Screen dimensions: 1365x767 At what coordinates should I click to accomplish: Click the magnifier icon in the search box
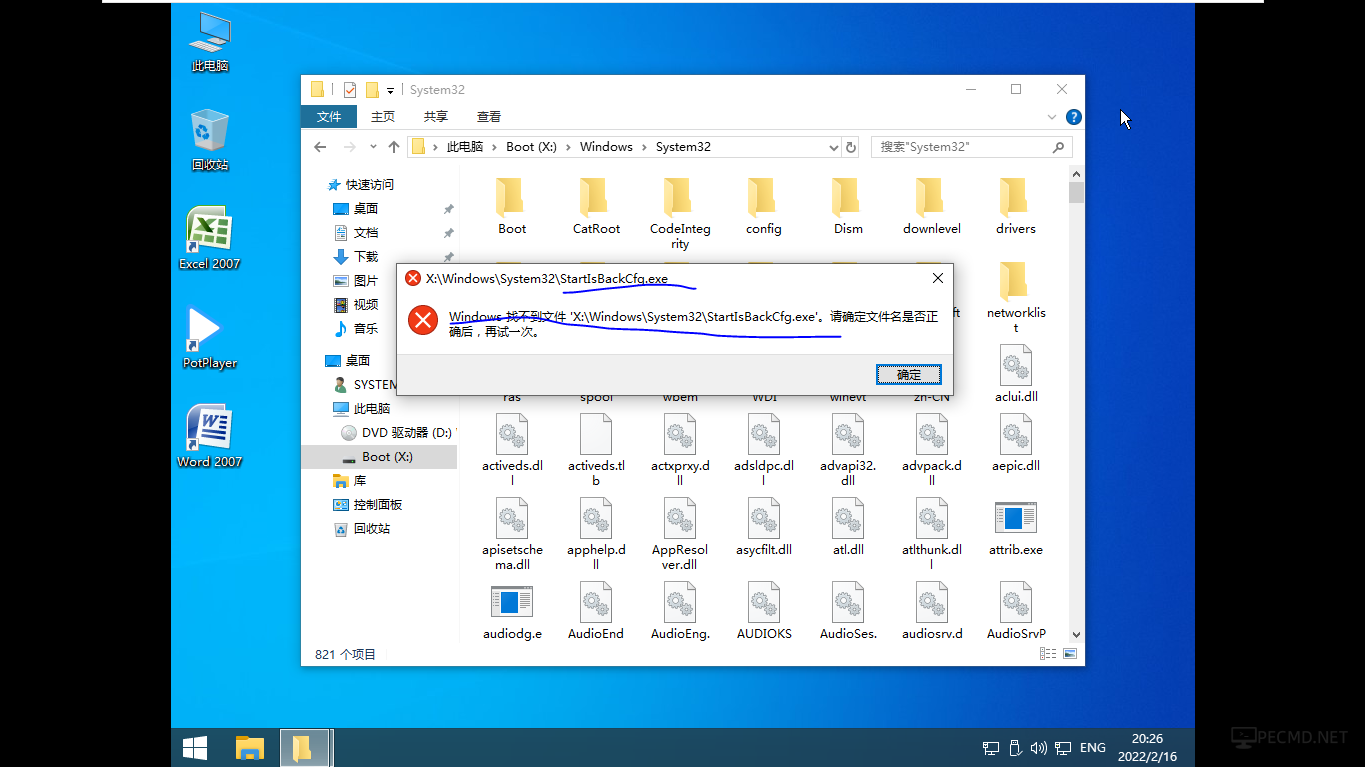point(1058,147)
